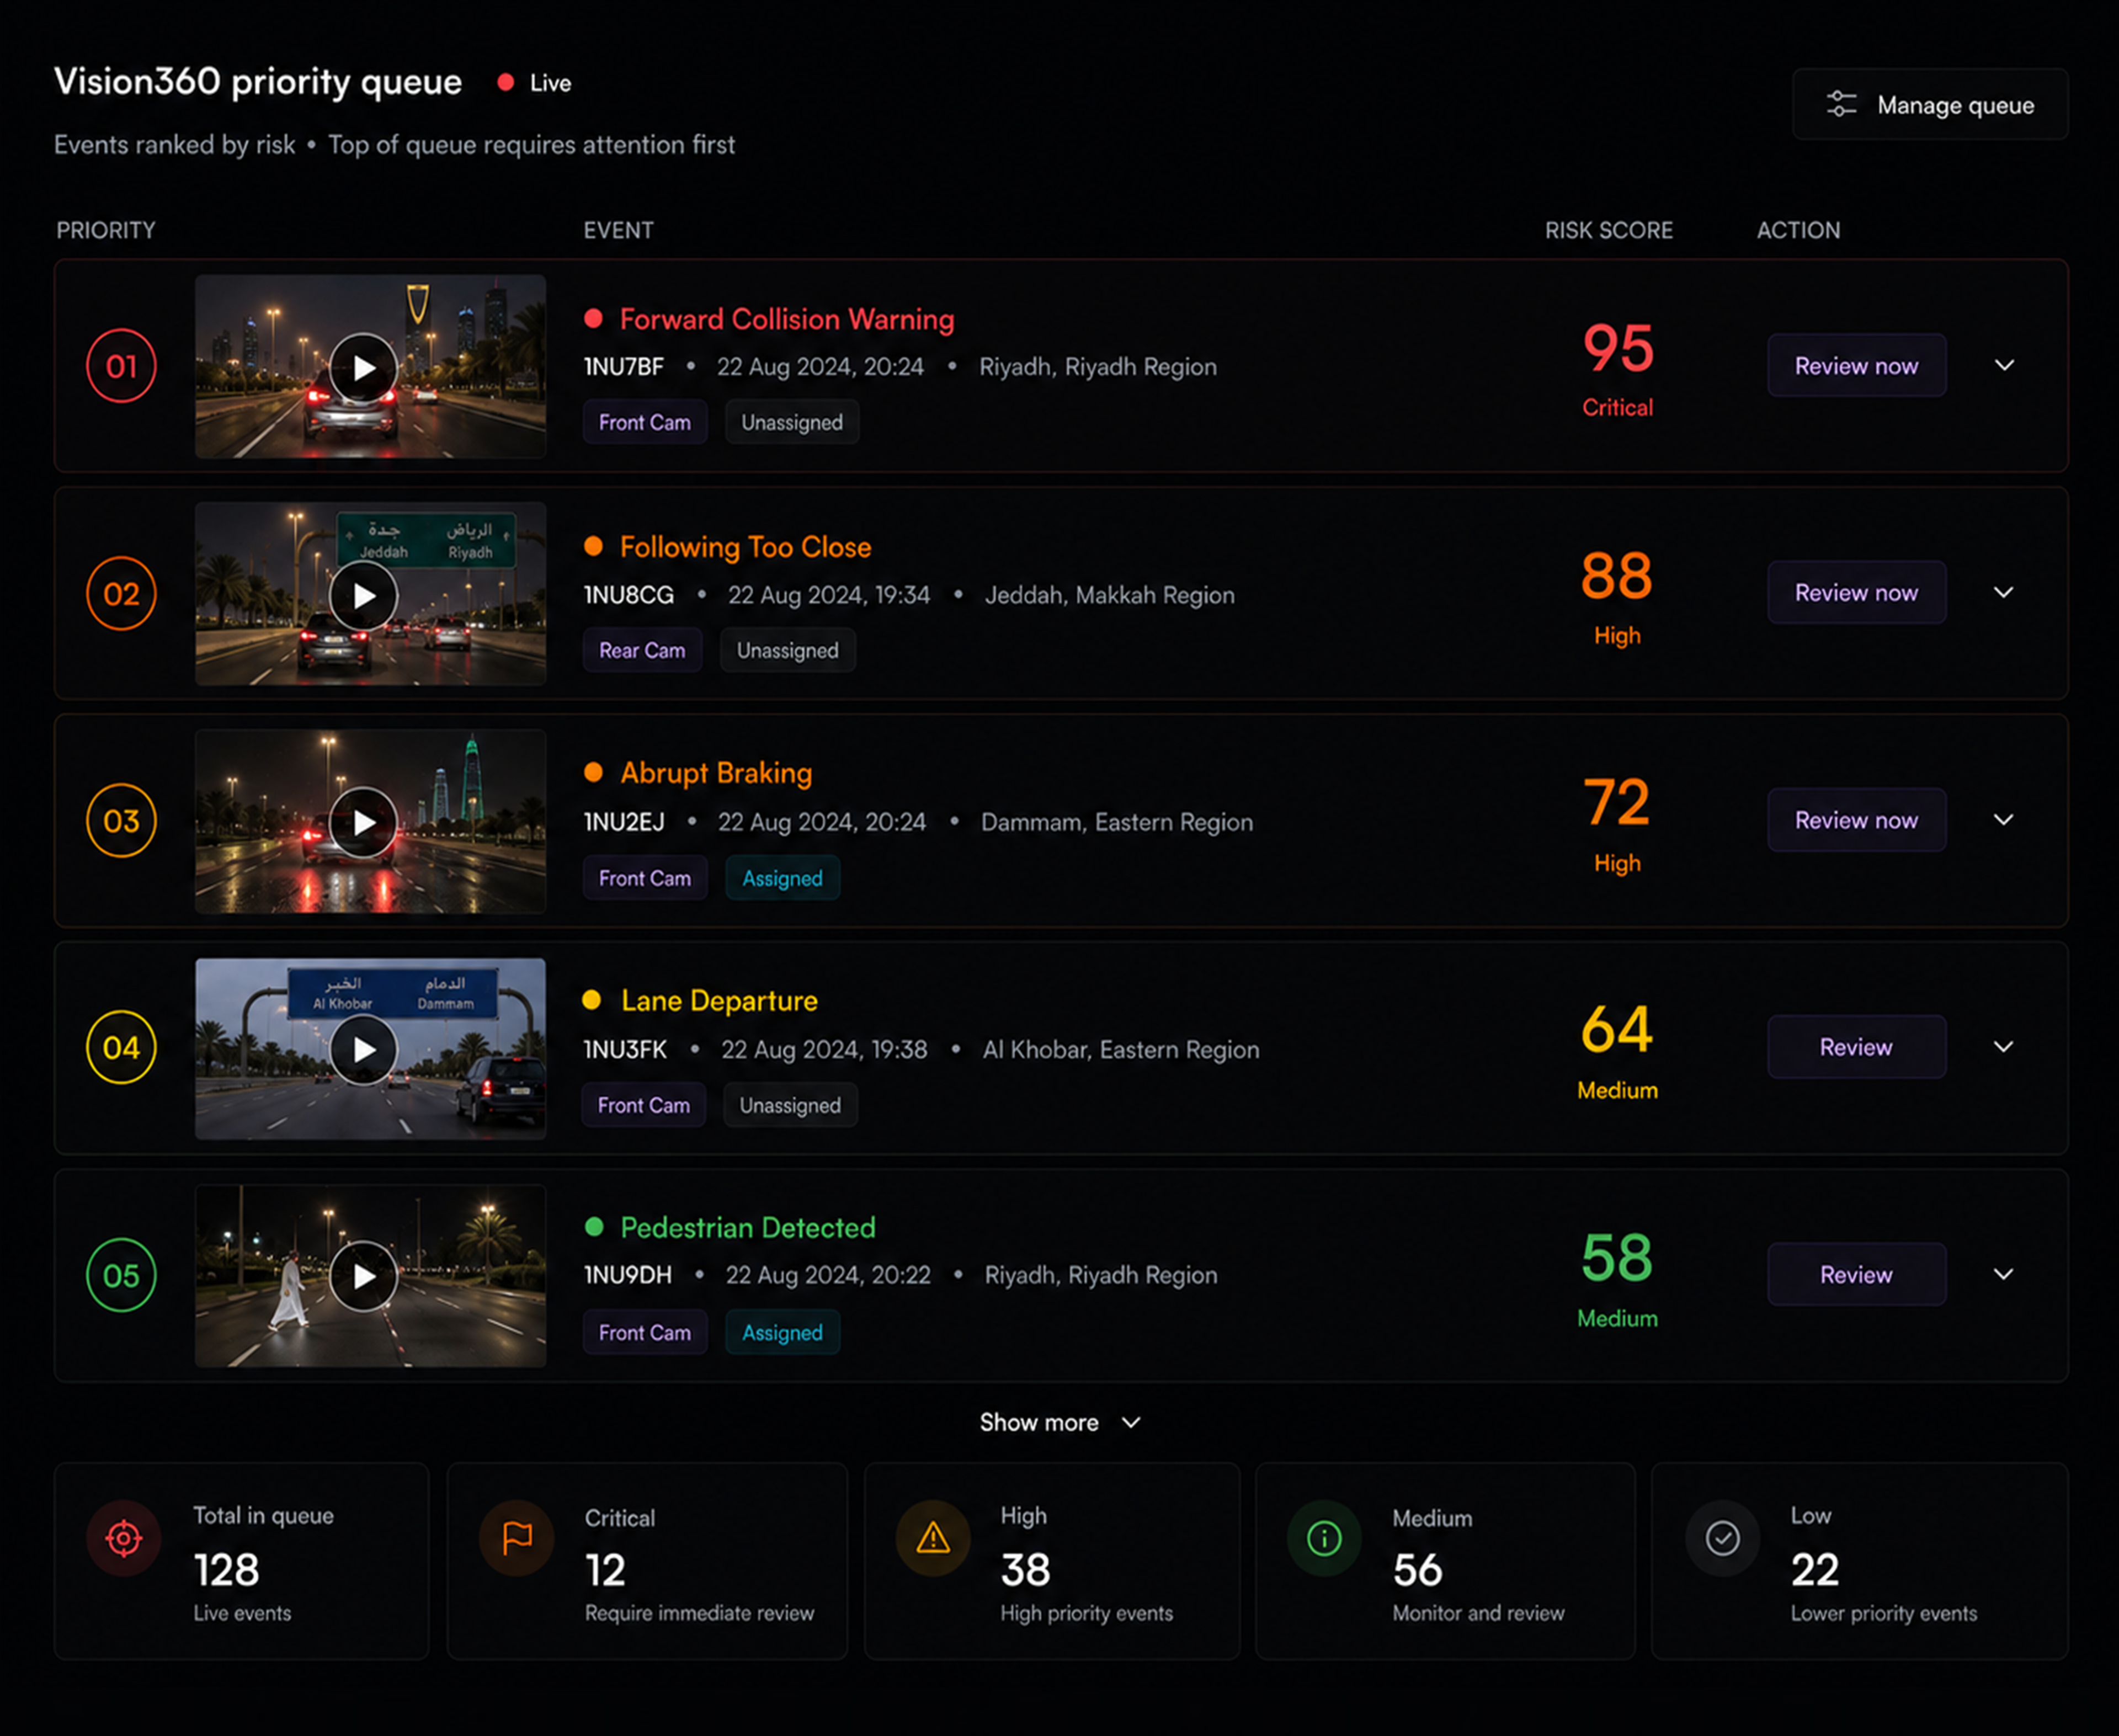Click the checkmark icon in Low card
Screen dimensions: 2119x1736
(x=1722, y=1538)
